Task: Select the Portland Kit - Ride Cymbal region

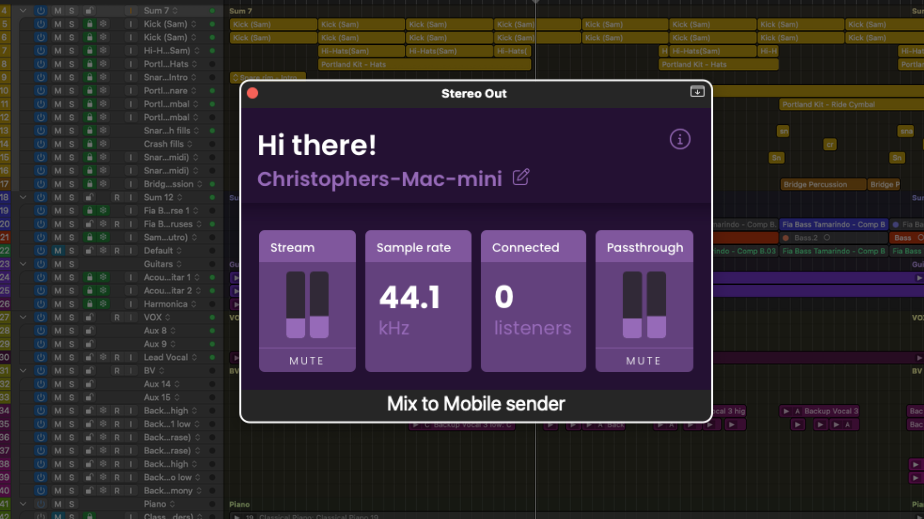Action: (851, 104)
